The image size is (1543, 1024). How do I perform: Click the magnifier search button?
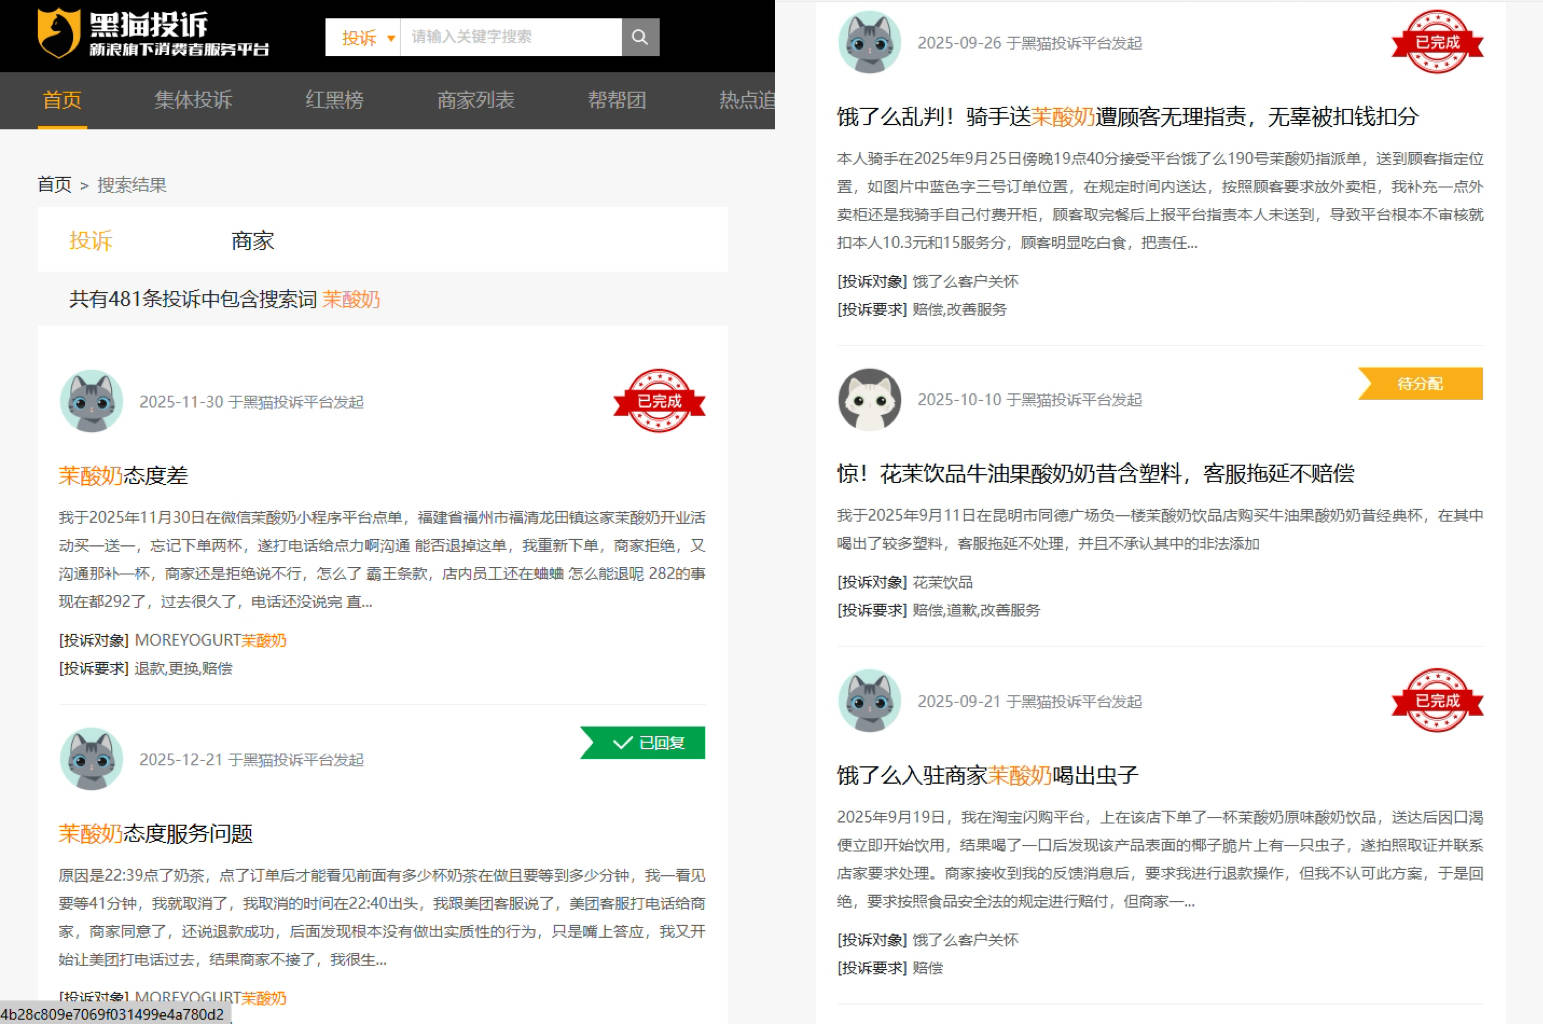(640, 37)
